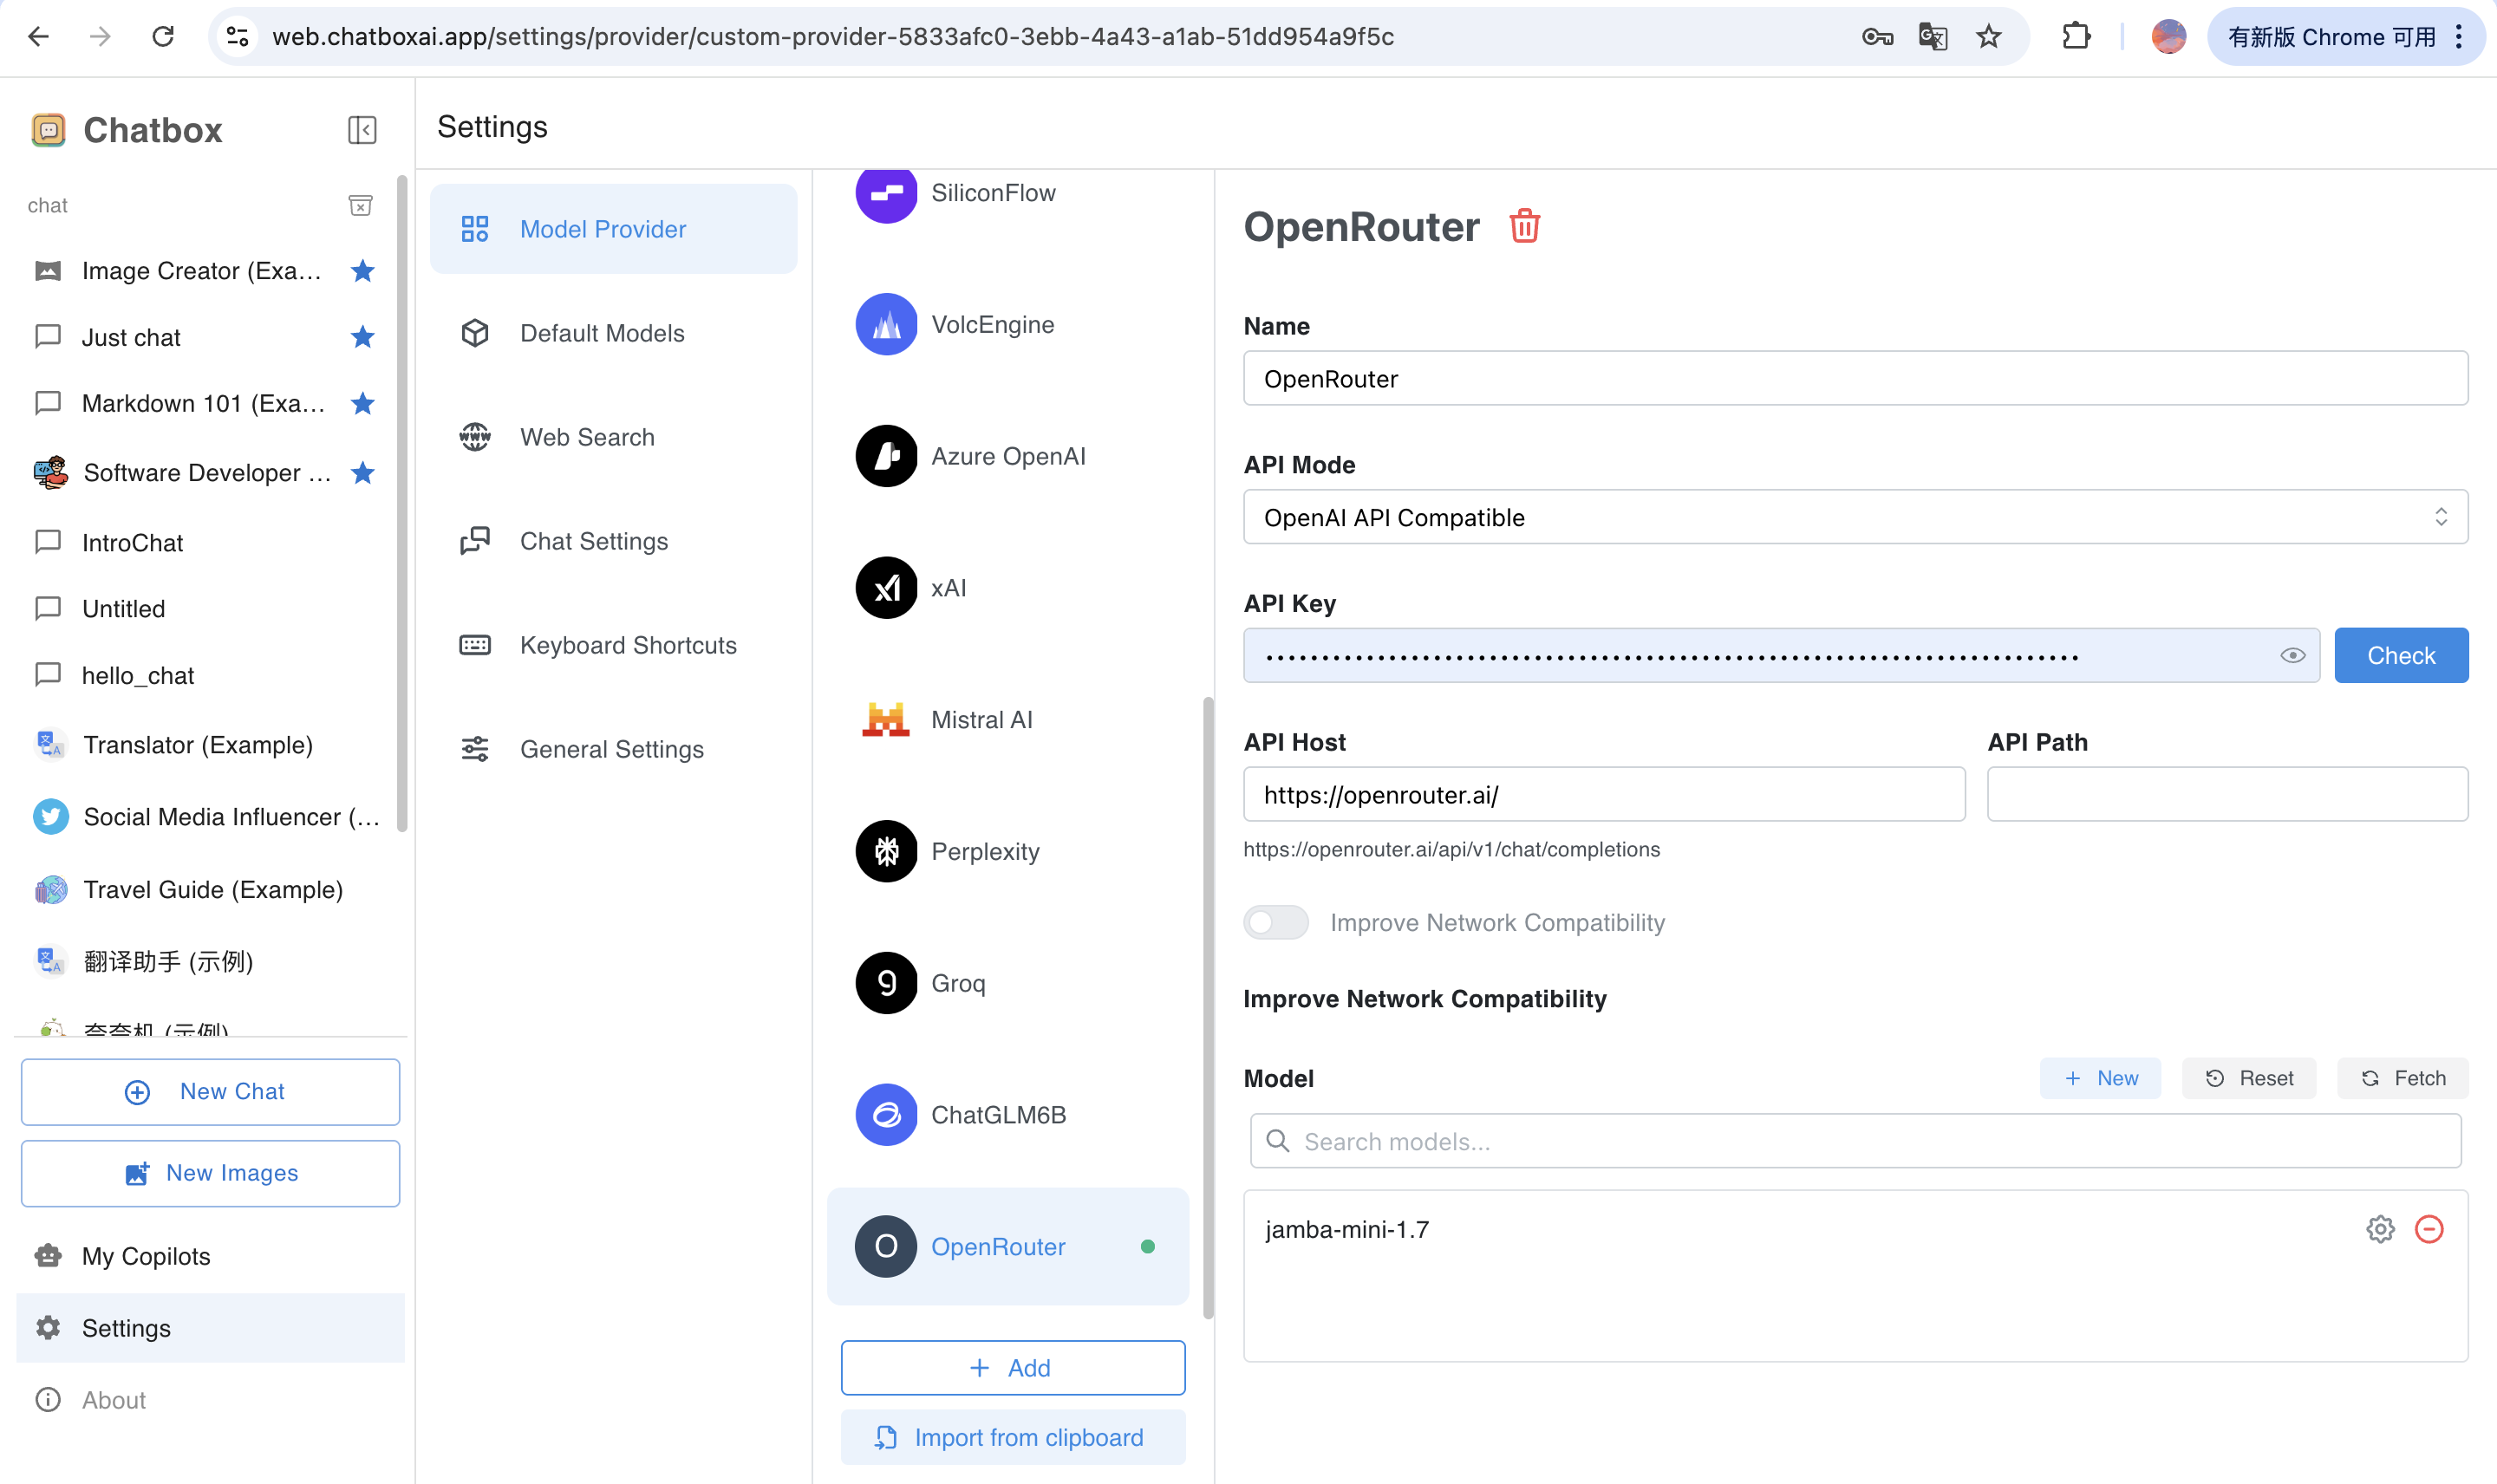Screen dimensions: 2497x1484
Task: Open site information dropdown in address bar
Action: [238, 37]
